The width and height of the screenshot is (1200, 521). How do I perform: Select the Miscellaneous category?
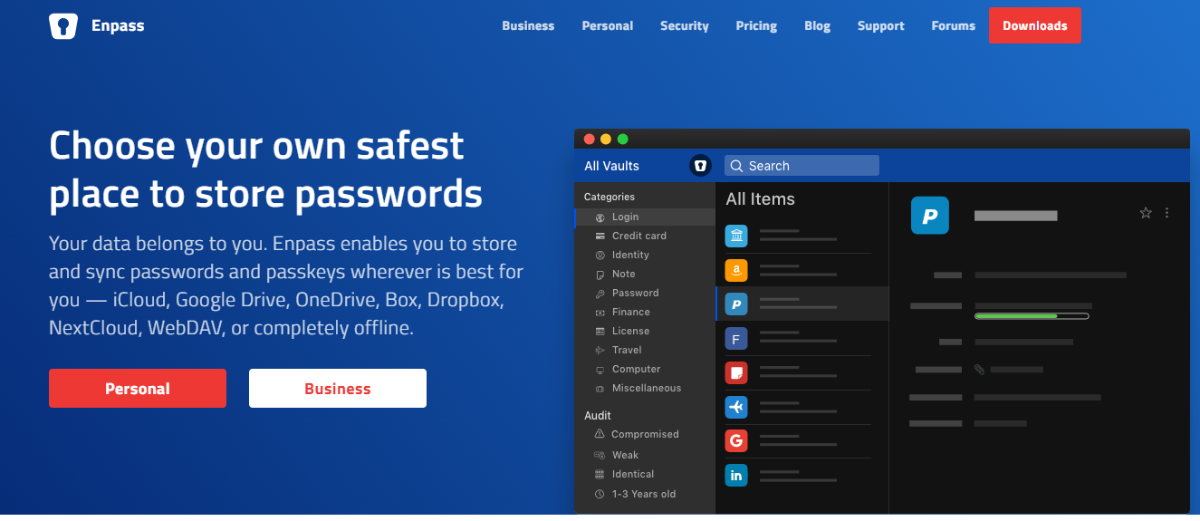[645, 388]
